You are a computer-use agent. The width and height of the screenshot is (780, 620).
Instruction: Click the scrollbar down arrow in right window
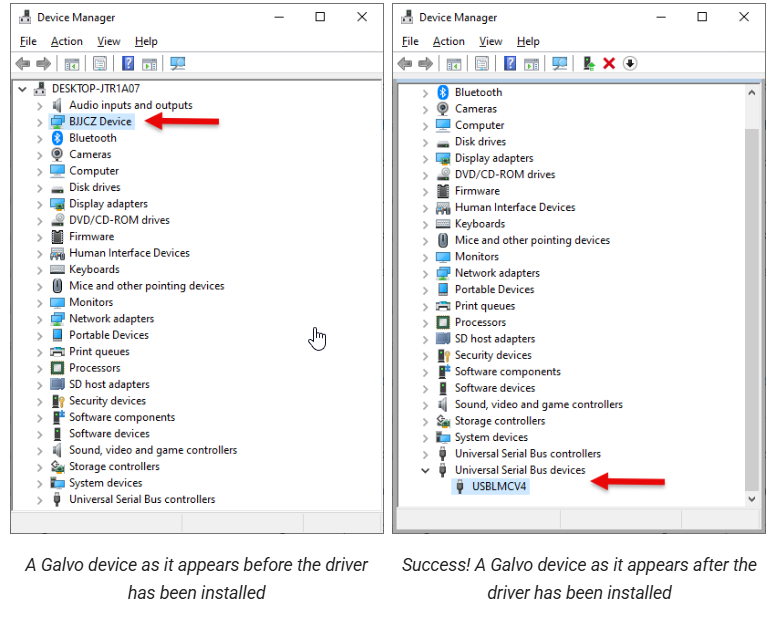(x=752, y=499)
